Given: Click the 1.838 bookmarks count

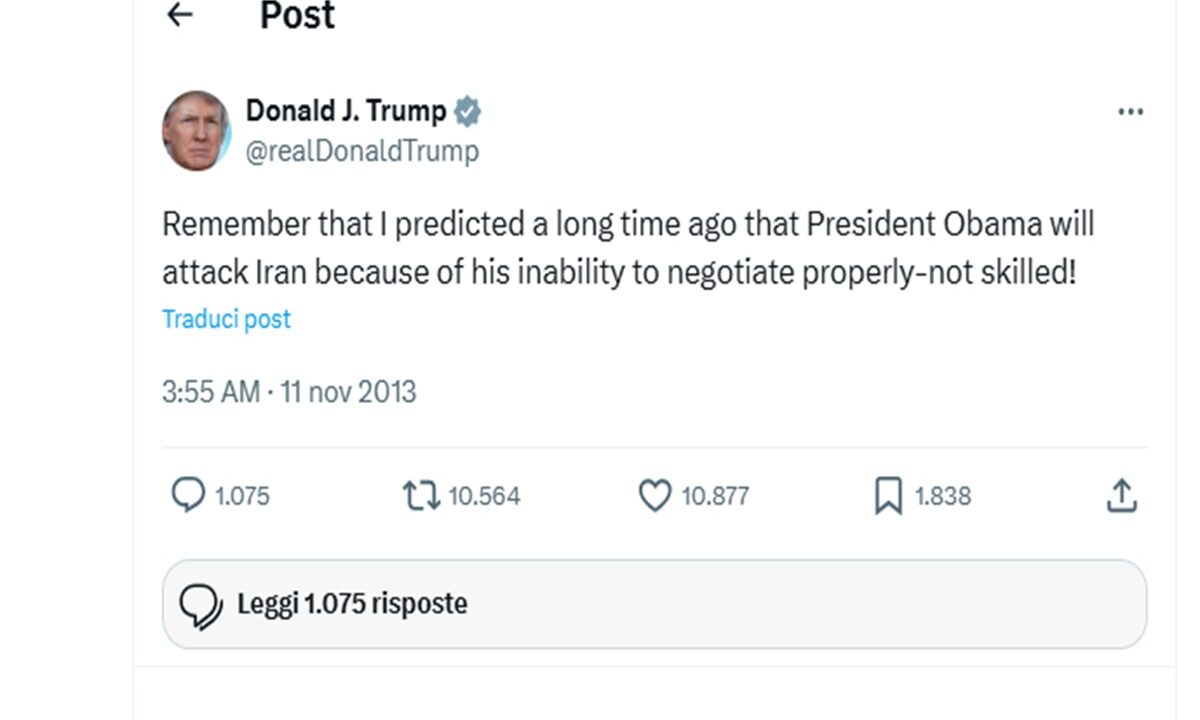Looking at the screenshot, I should 943,496.
